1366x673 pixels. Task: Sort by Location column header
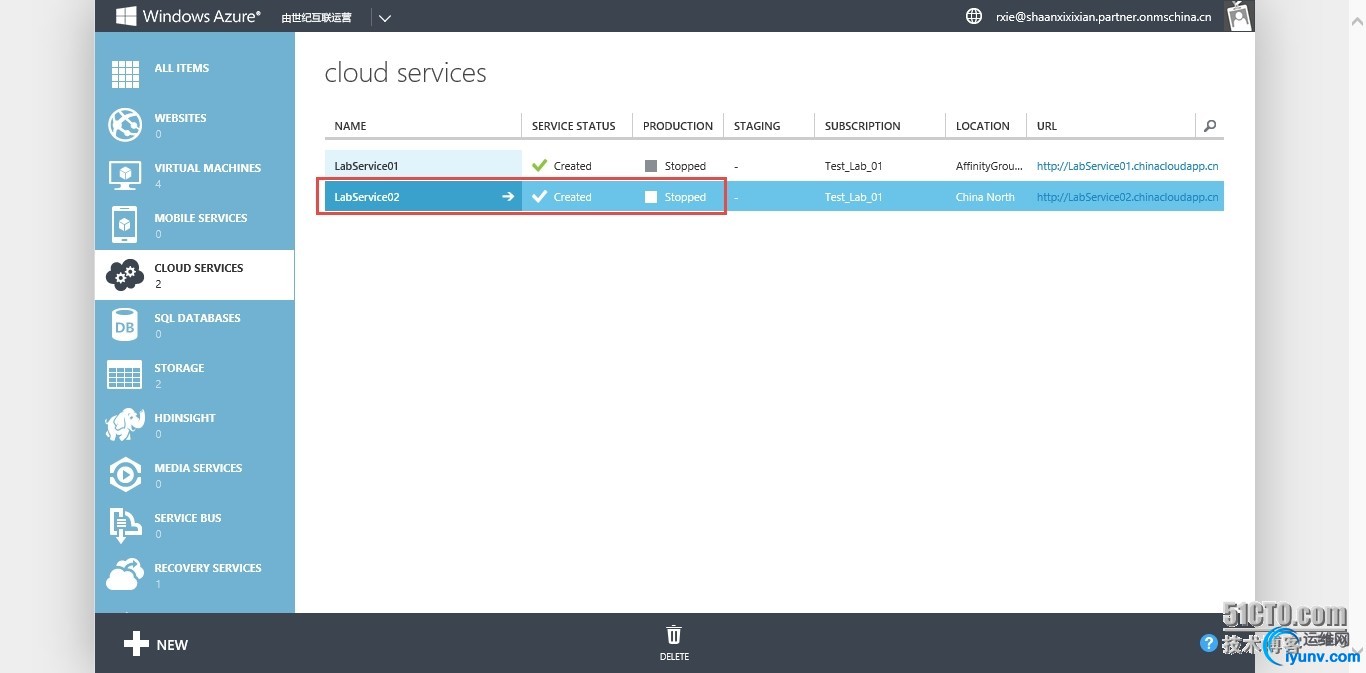(983, 126)
